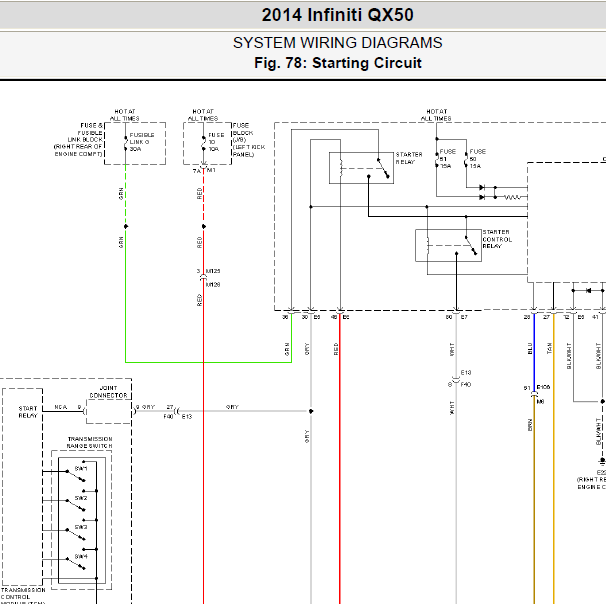
Task: Click the splice dot on the green wire
Action: (x=126, y=226)
